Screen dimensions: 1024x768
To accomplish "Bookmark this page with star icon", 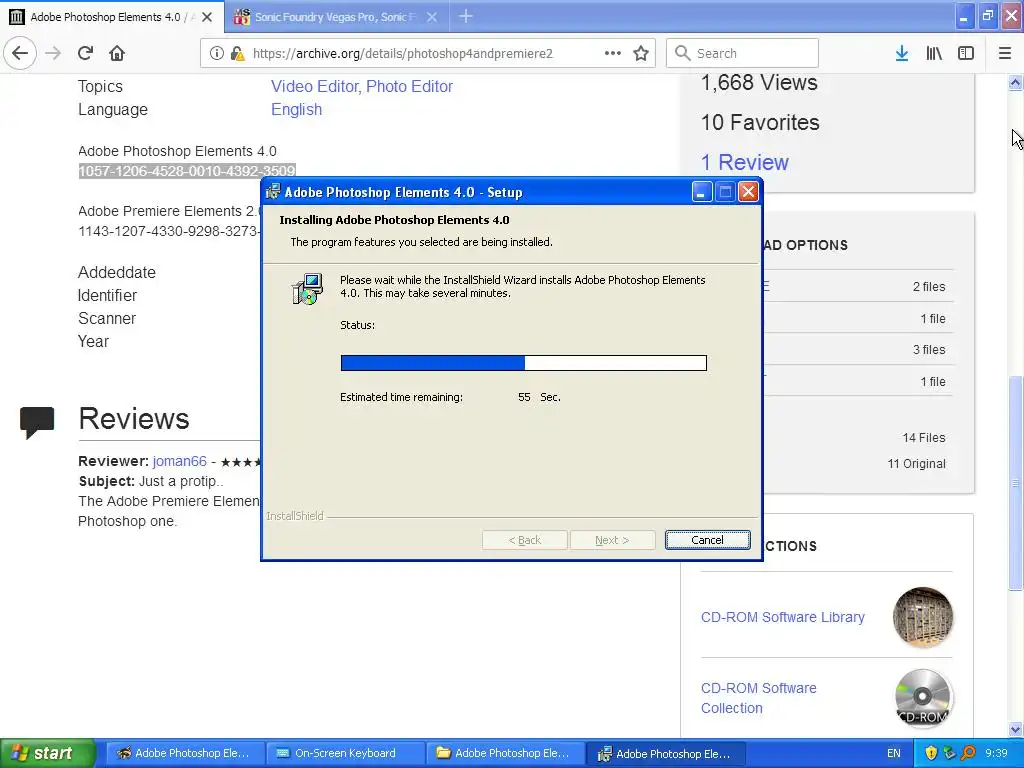I will tap(641, 54).
